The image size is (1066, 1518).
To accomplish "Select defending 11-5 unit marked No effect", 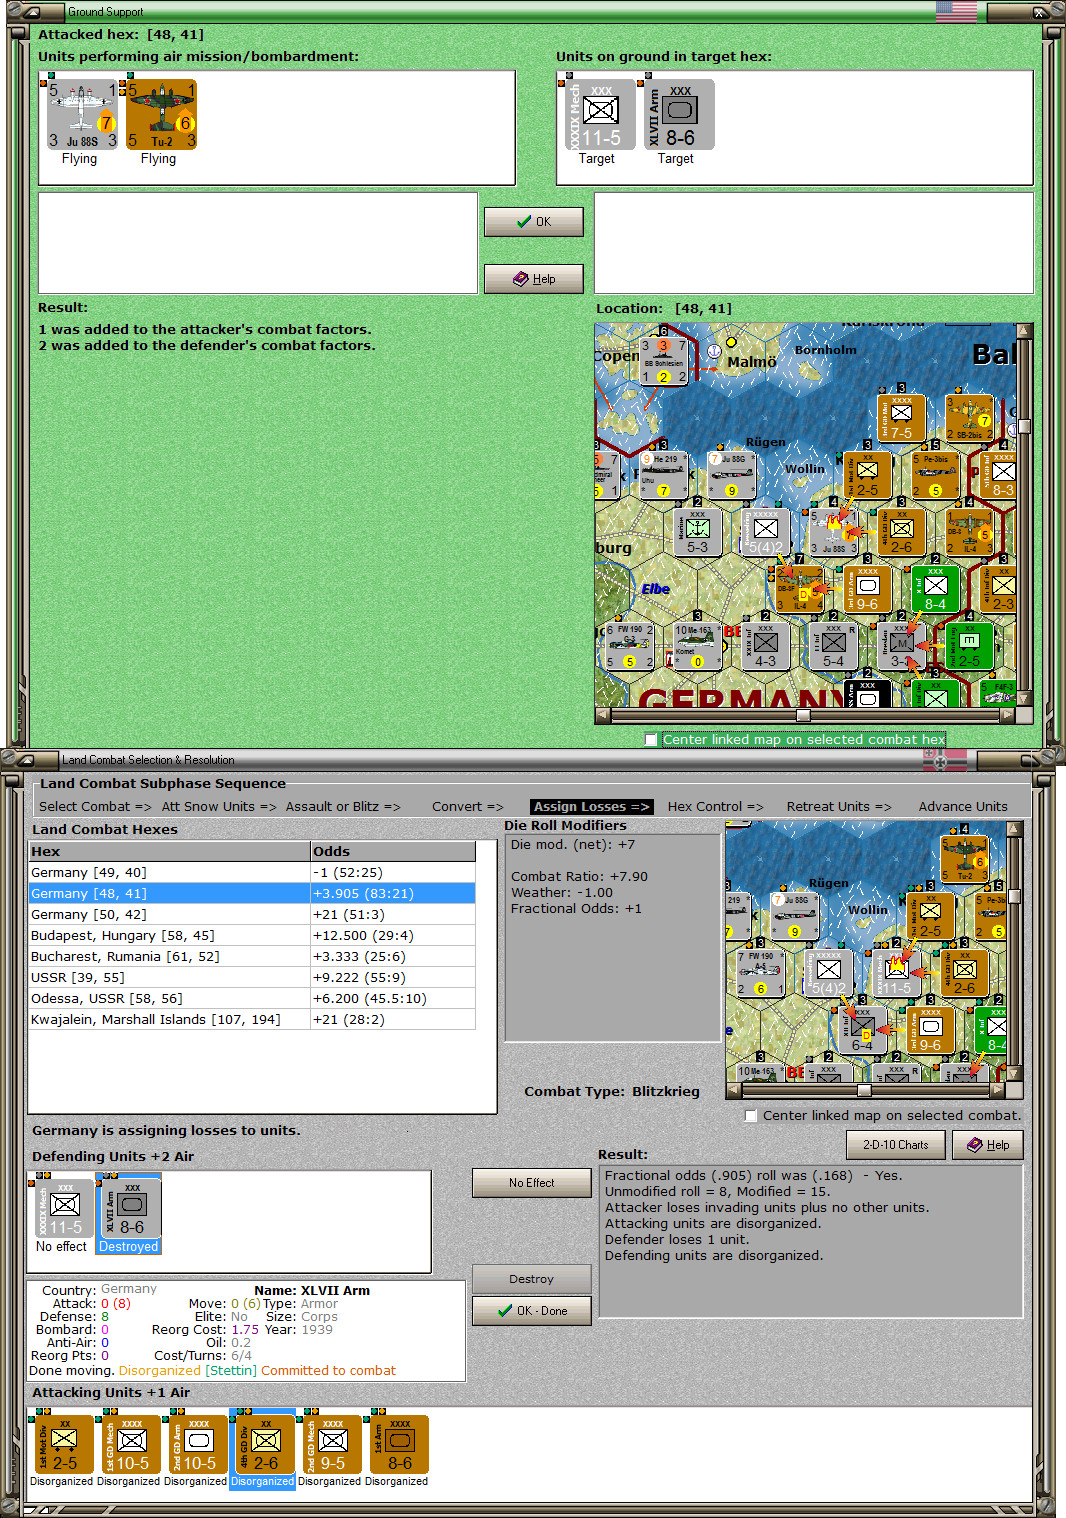I will [x=65, y=1208].
